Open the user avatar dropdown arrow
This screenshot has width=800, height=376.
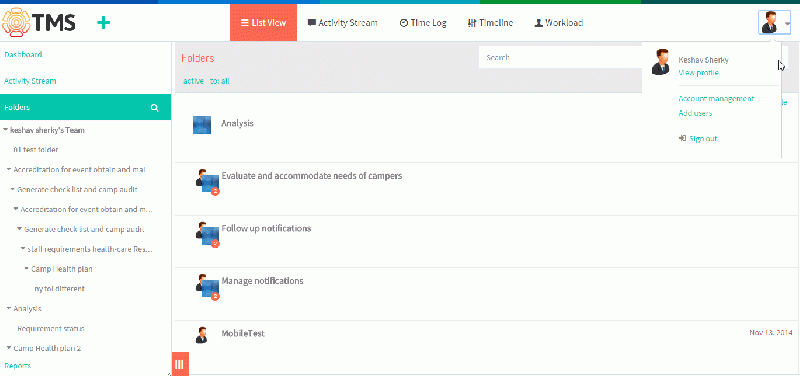pyautogui.click(x=788, y=23)
